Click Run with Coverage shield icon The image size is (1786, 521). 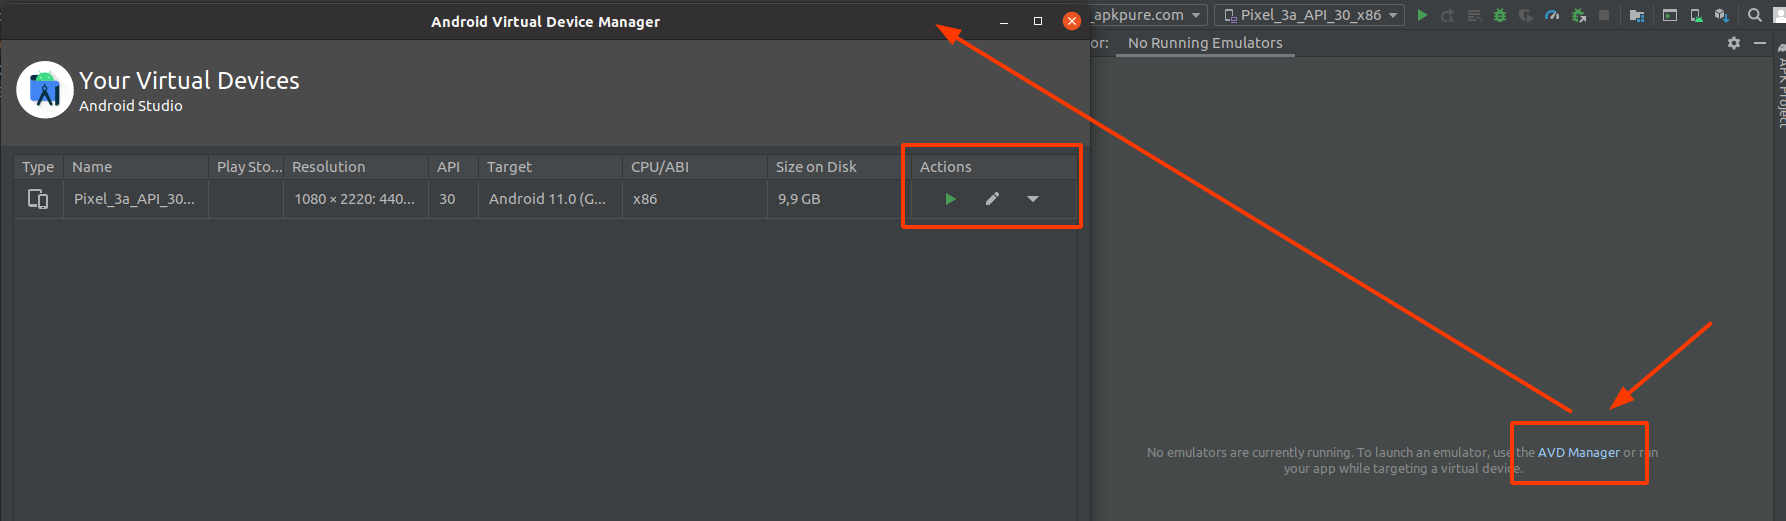click(1526, 15)
